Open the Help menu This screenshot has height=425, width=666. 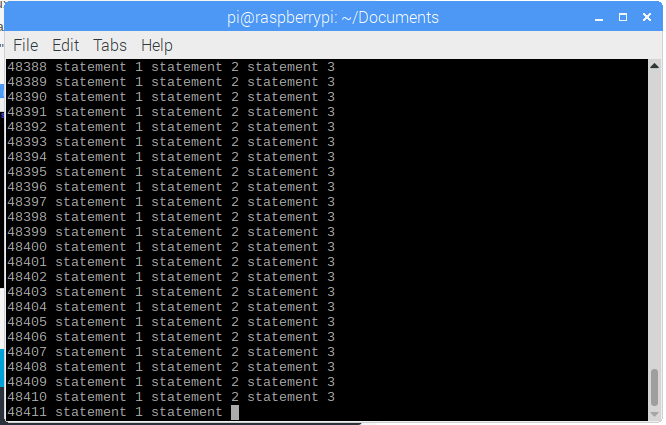click(x=157, y=45)
